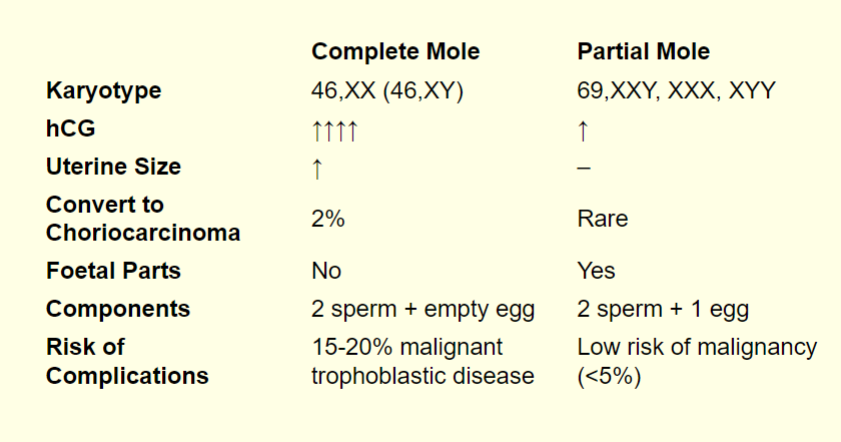Image resolution: width=841 pixels, height=442 pixels.
Task: Click the "Partial Mole" column header
Action: pyautogui.click(x=643, y=51)
